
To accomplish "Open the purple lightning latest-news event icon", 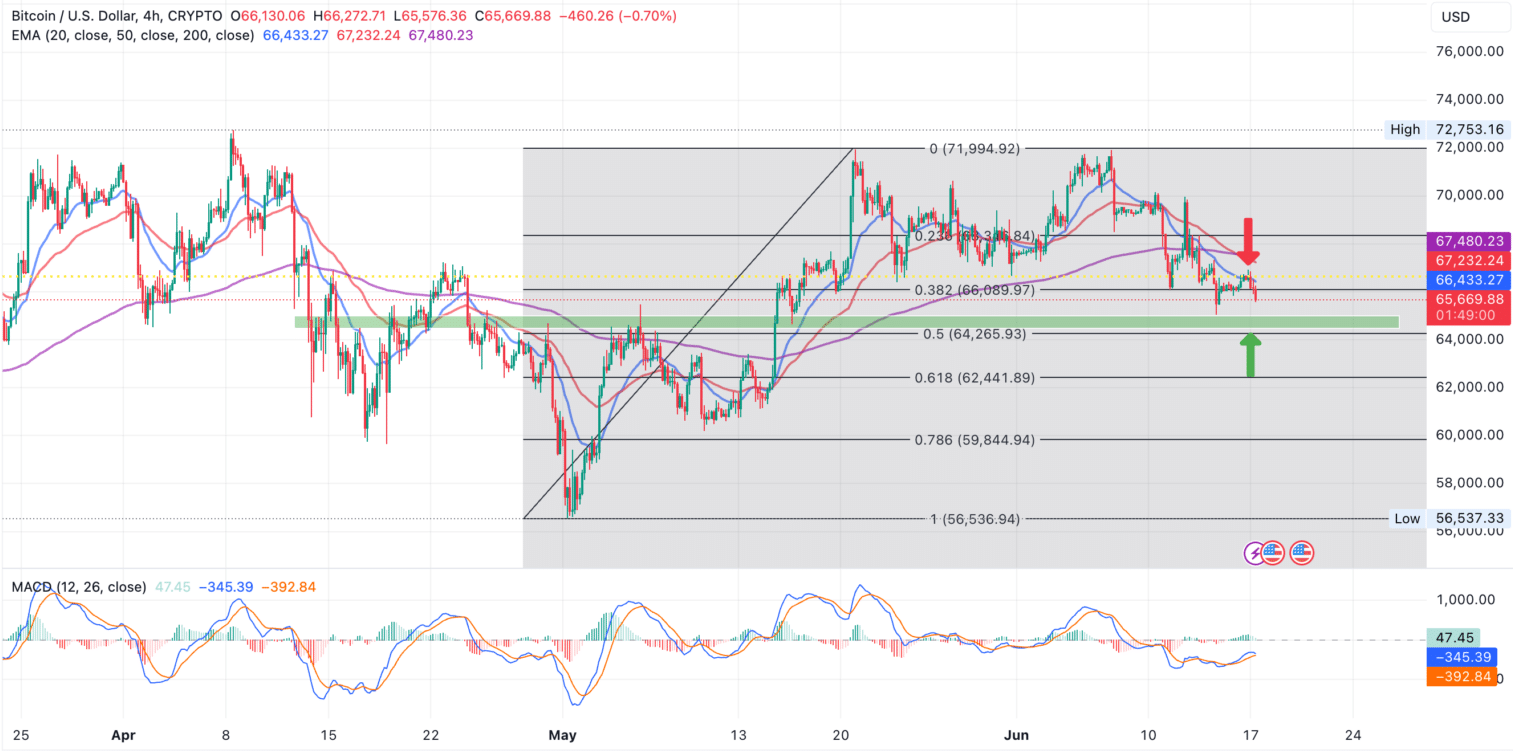I will 1253,551.
